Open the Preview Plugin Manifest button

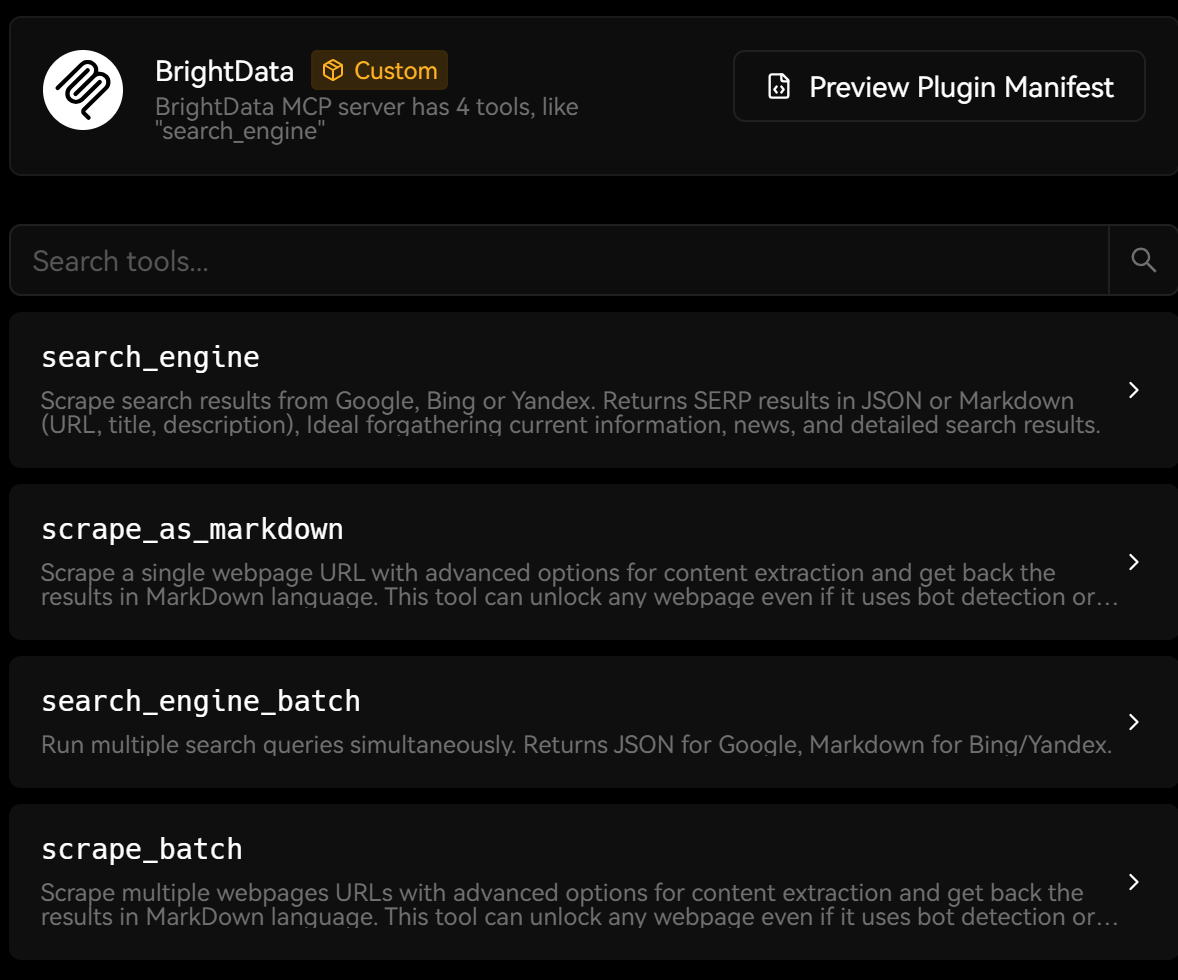click(939, 87)
